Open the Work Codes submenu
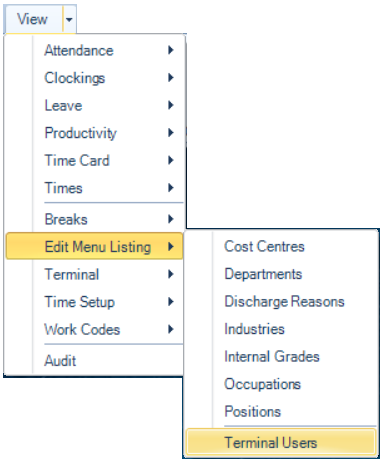 click(94, 329)
